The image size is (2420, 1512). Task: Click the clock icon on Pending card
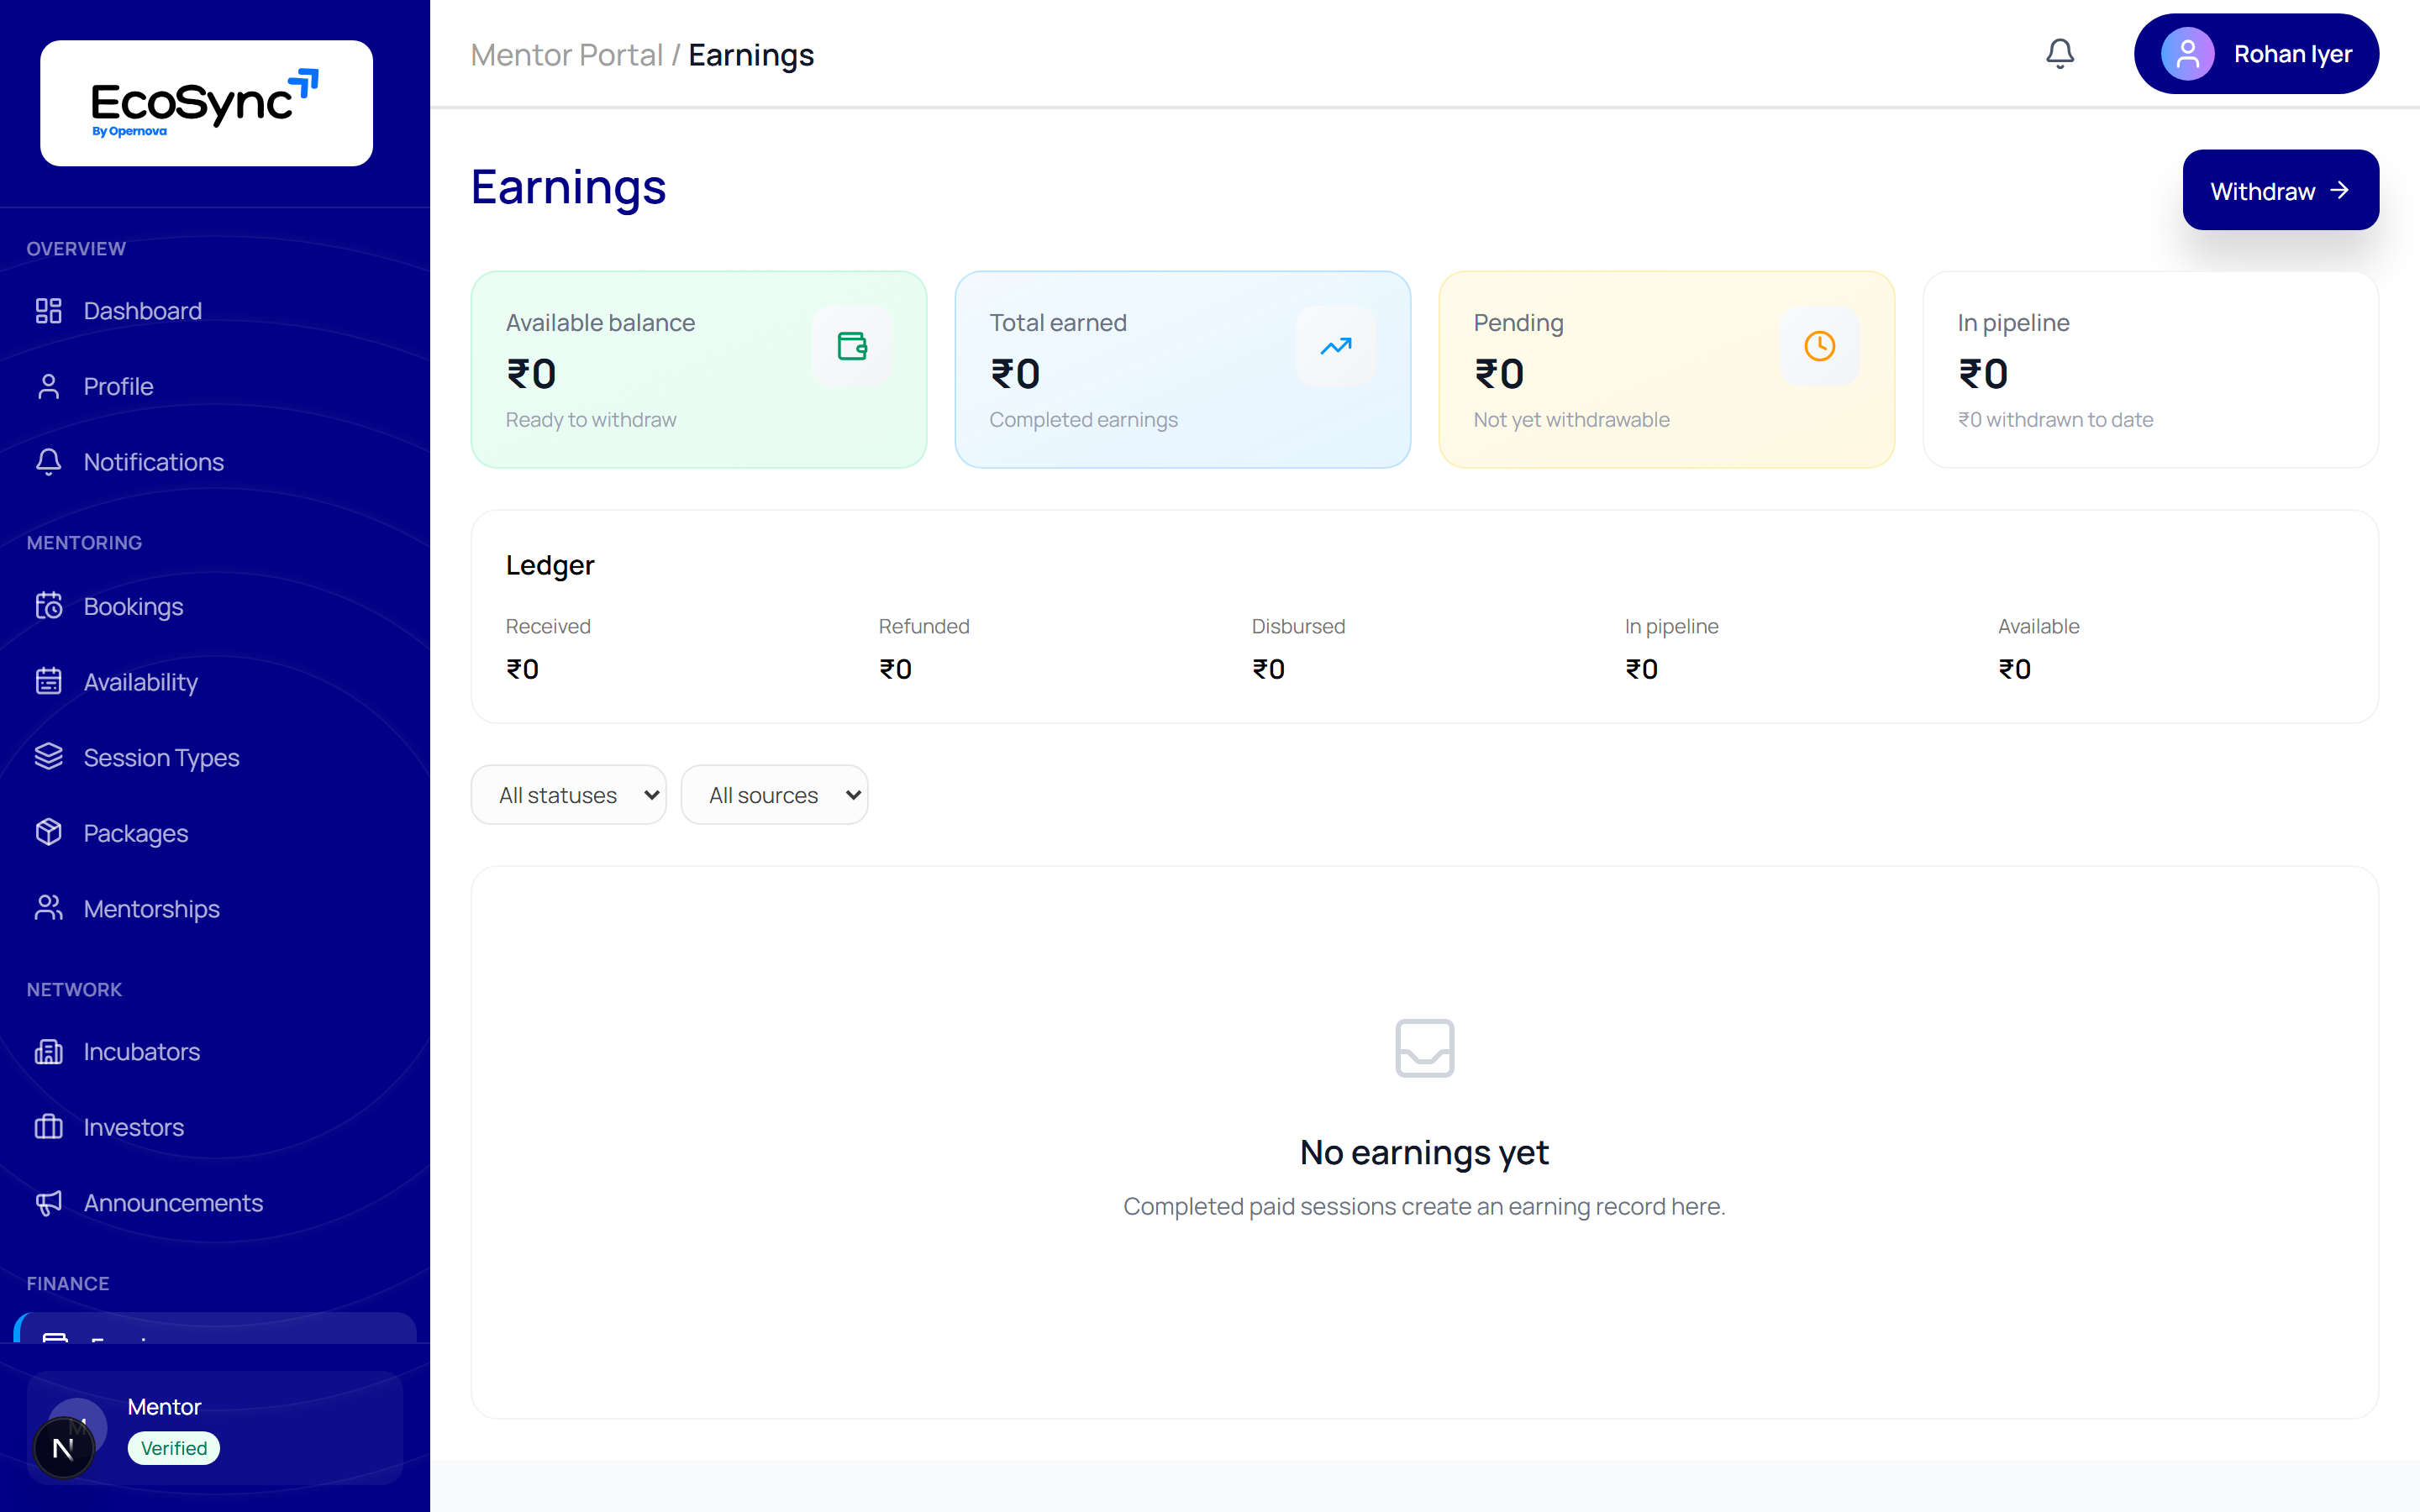[1820, 346]
